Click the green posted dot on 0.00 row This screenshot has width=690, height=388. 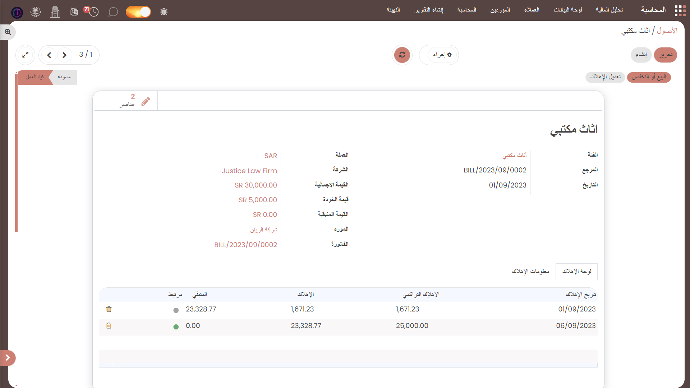point(176,326)
